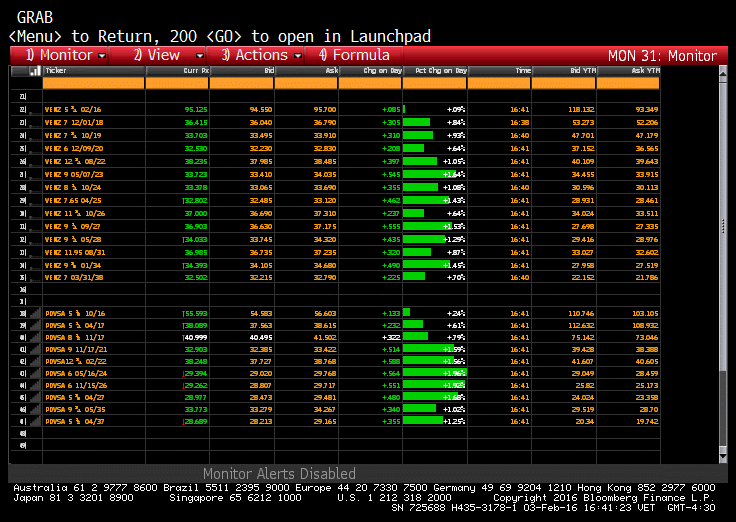
Task: Focus the orange filter field under Curr Px
Action: 177,83
